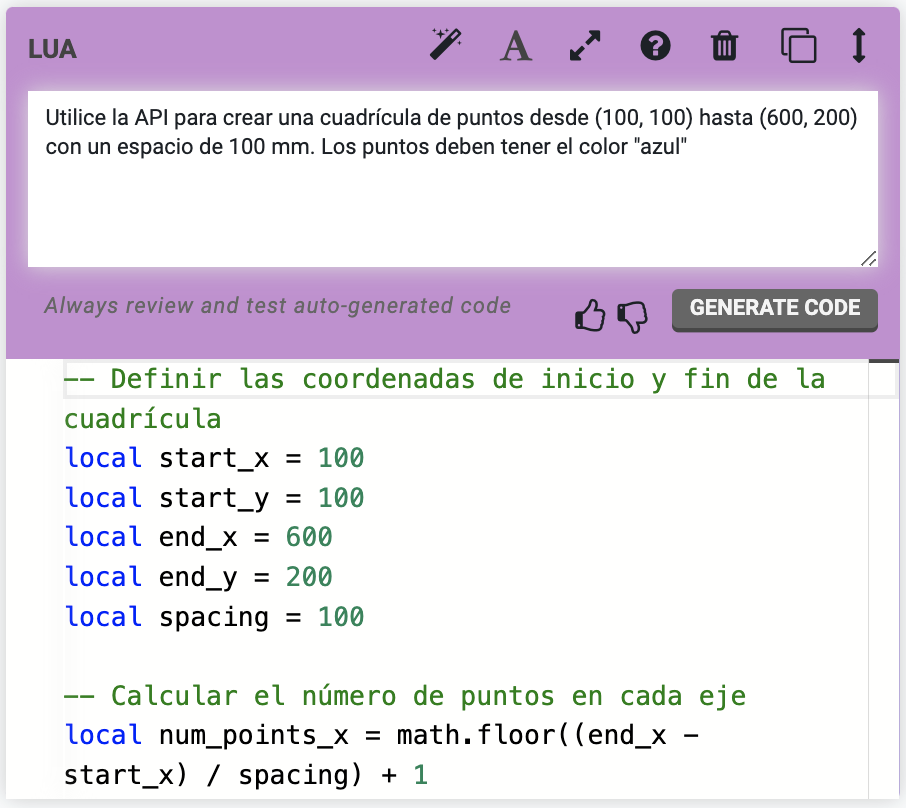Click the code editor's right-side scrollbar
The width and height of the screenshot is (906, 808).
883,580
